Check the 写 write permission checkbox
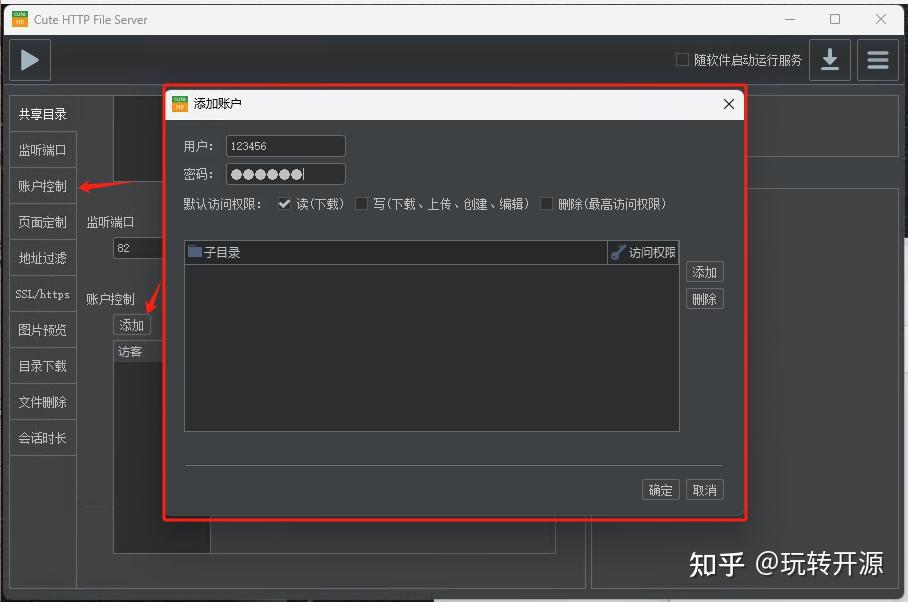This screenshot has width=908, height=602. click(361, 203)
